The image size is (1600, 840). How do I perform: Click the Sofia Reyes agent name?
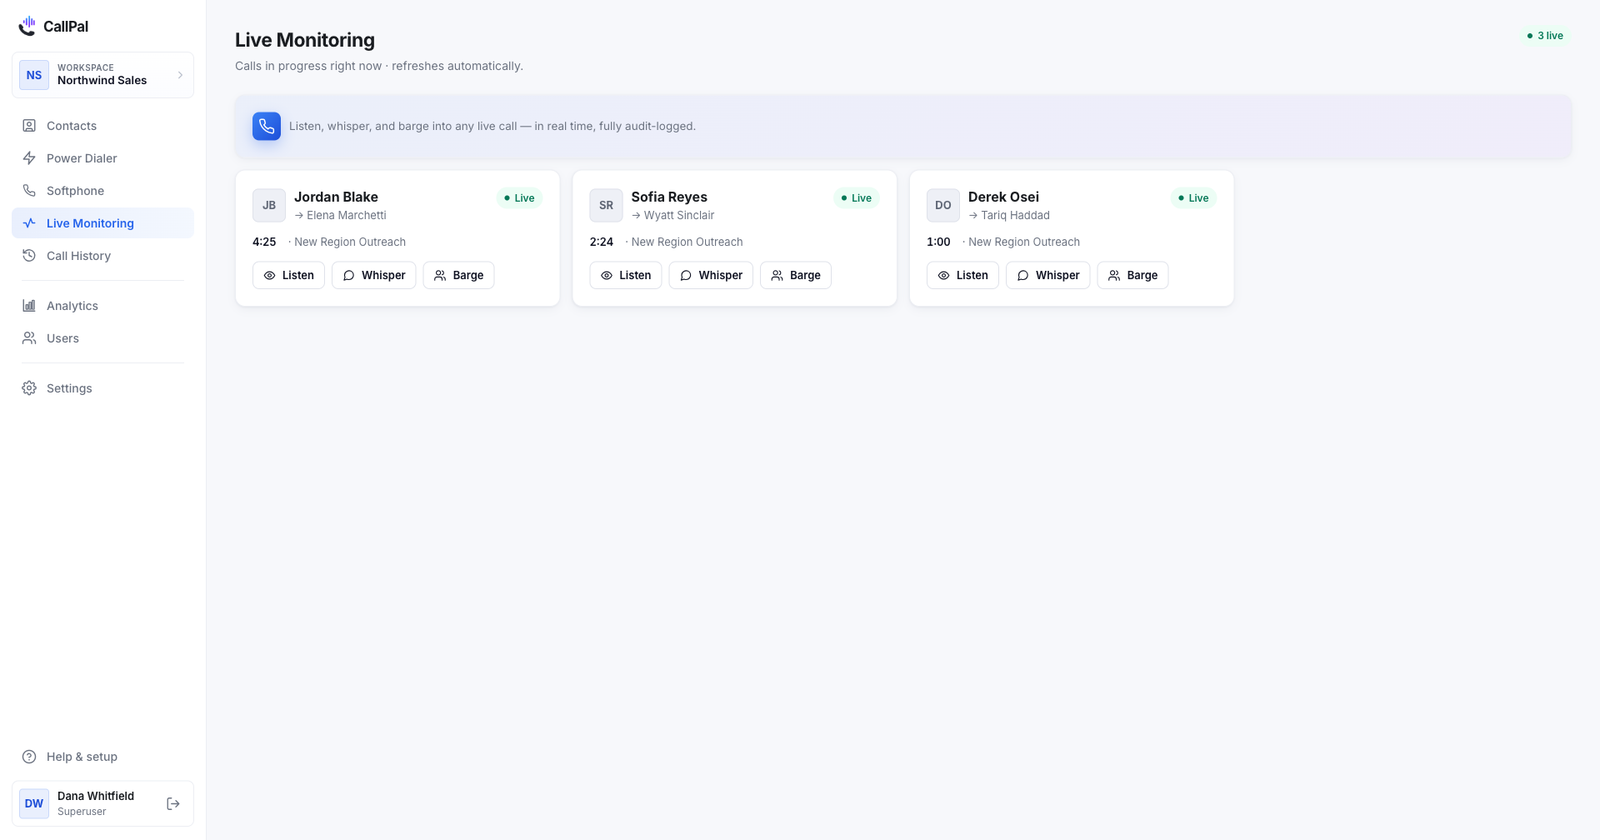tap(669, 197)
